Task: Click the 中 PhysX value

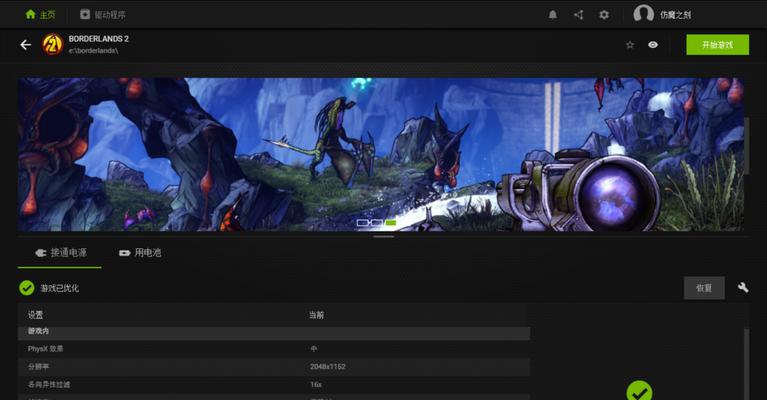Action: tap(314, 349)
